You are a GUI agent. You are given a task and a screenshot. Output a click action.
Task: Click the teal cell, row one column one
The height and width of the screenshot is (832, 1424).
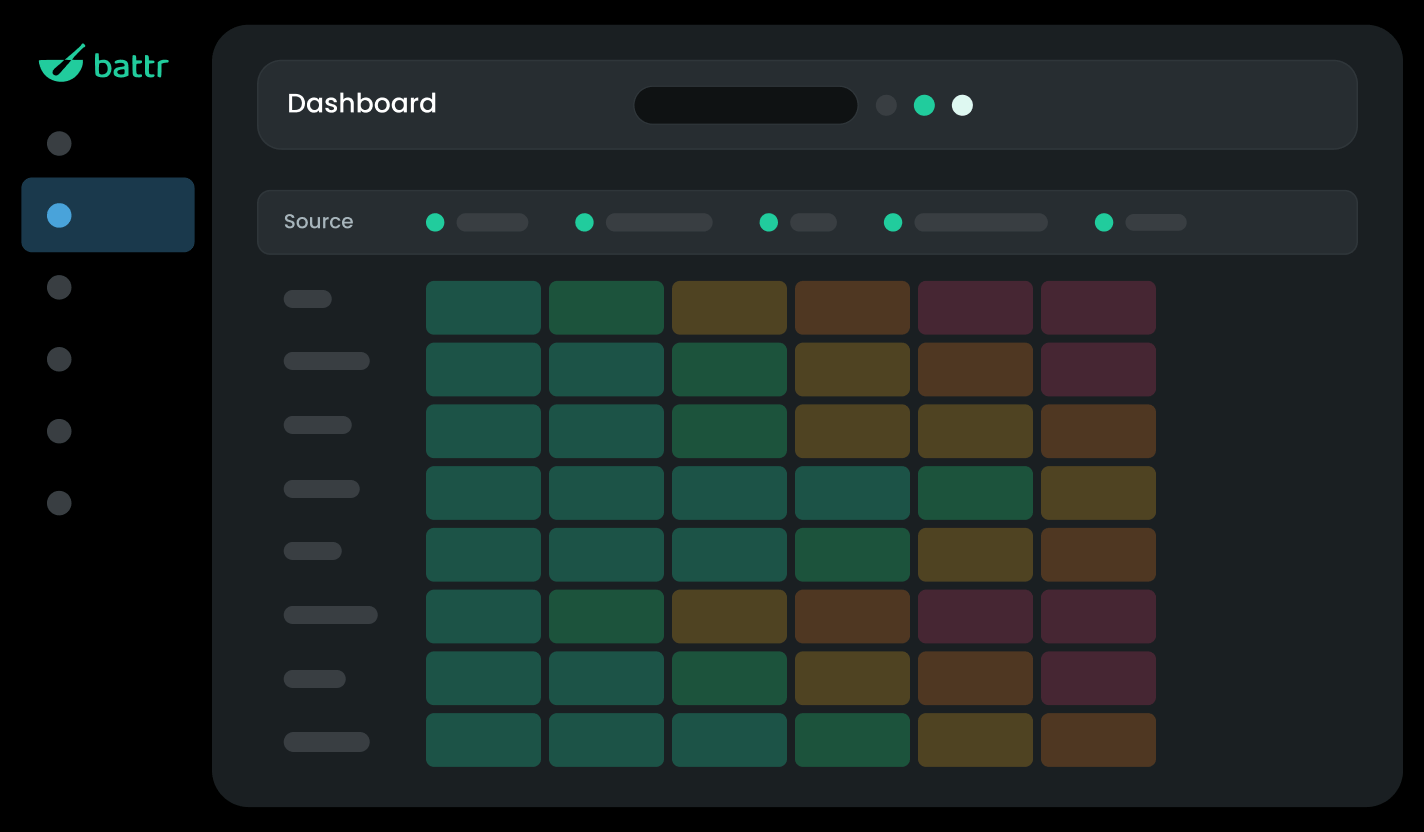[x=483, y=308]
